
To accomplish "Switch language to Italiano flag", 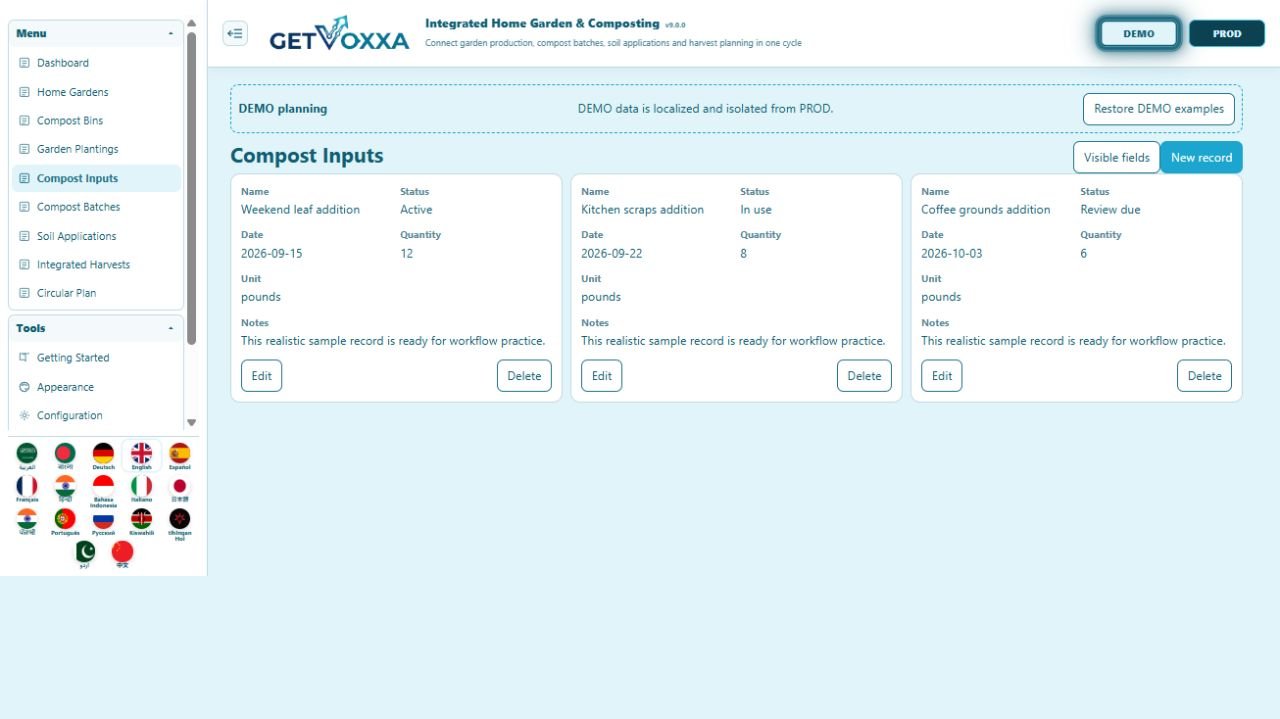I will (x=141, y=488).
